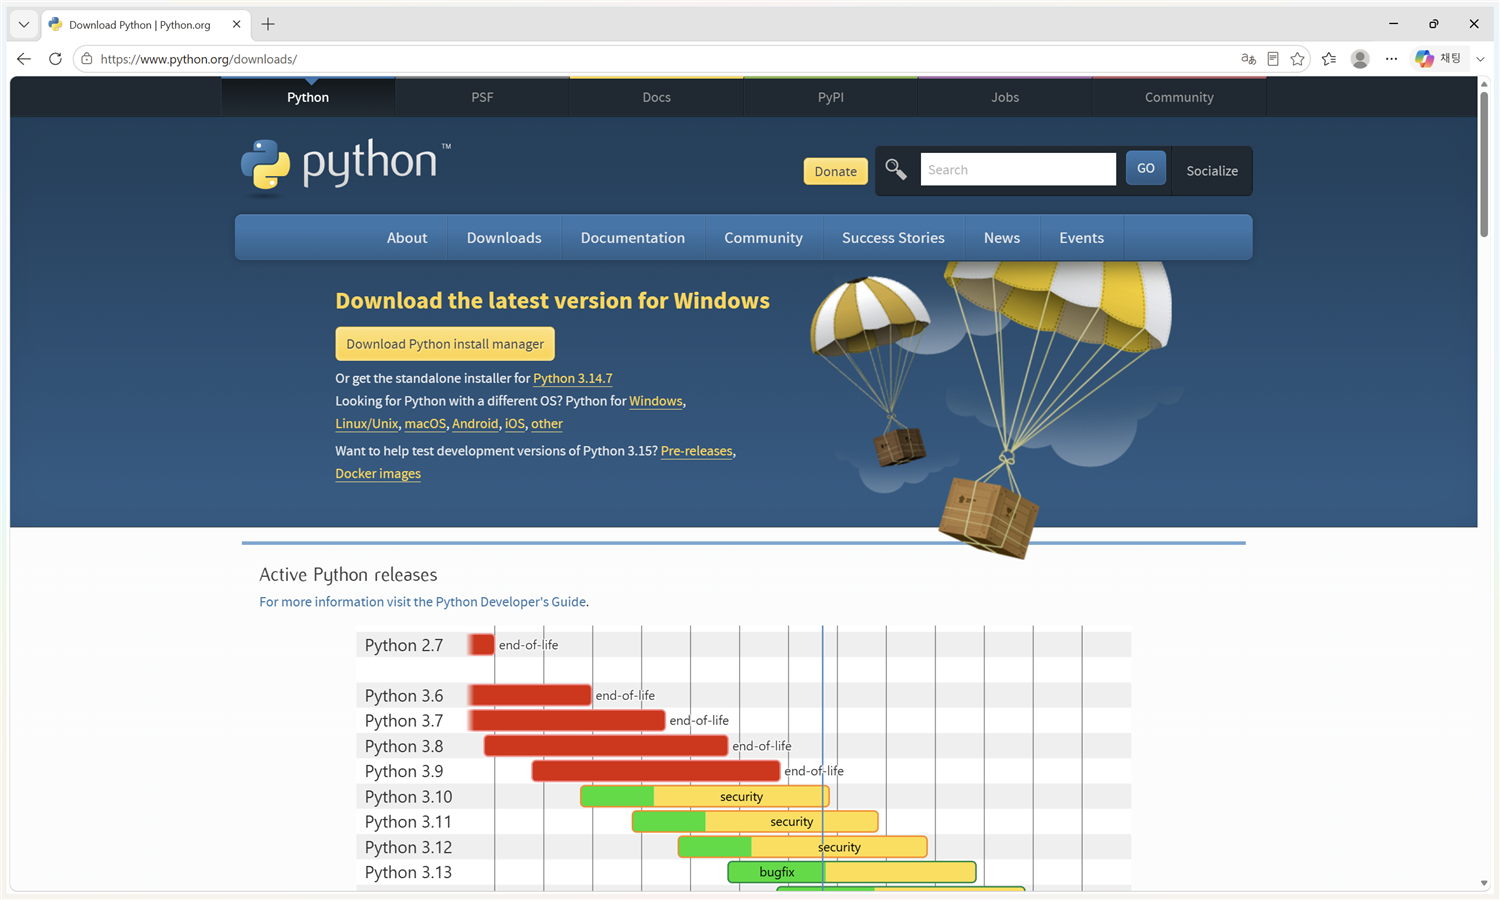Open the favorites list icon

(x=1329, y=59)
